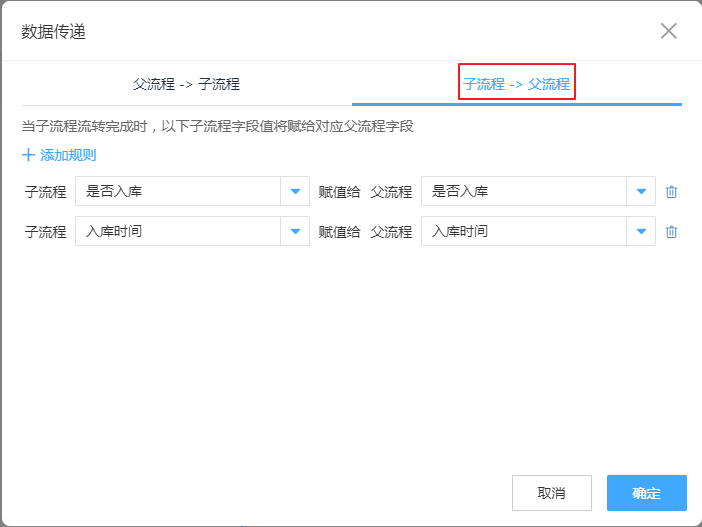702x527 pixels.
Task: Click the 数据传递 dialog title
Action: click(x=54, y=31)
